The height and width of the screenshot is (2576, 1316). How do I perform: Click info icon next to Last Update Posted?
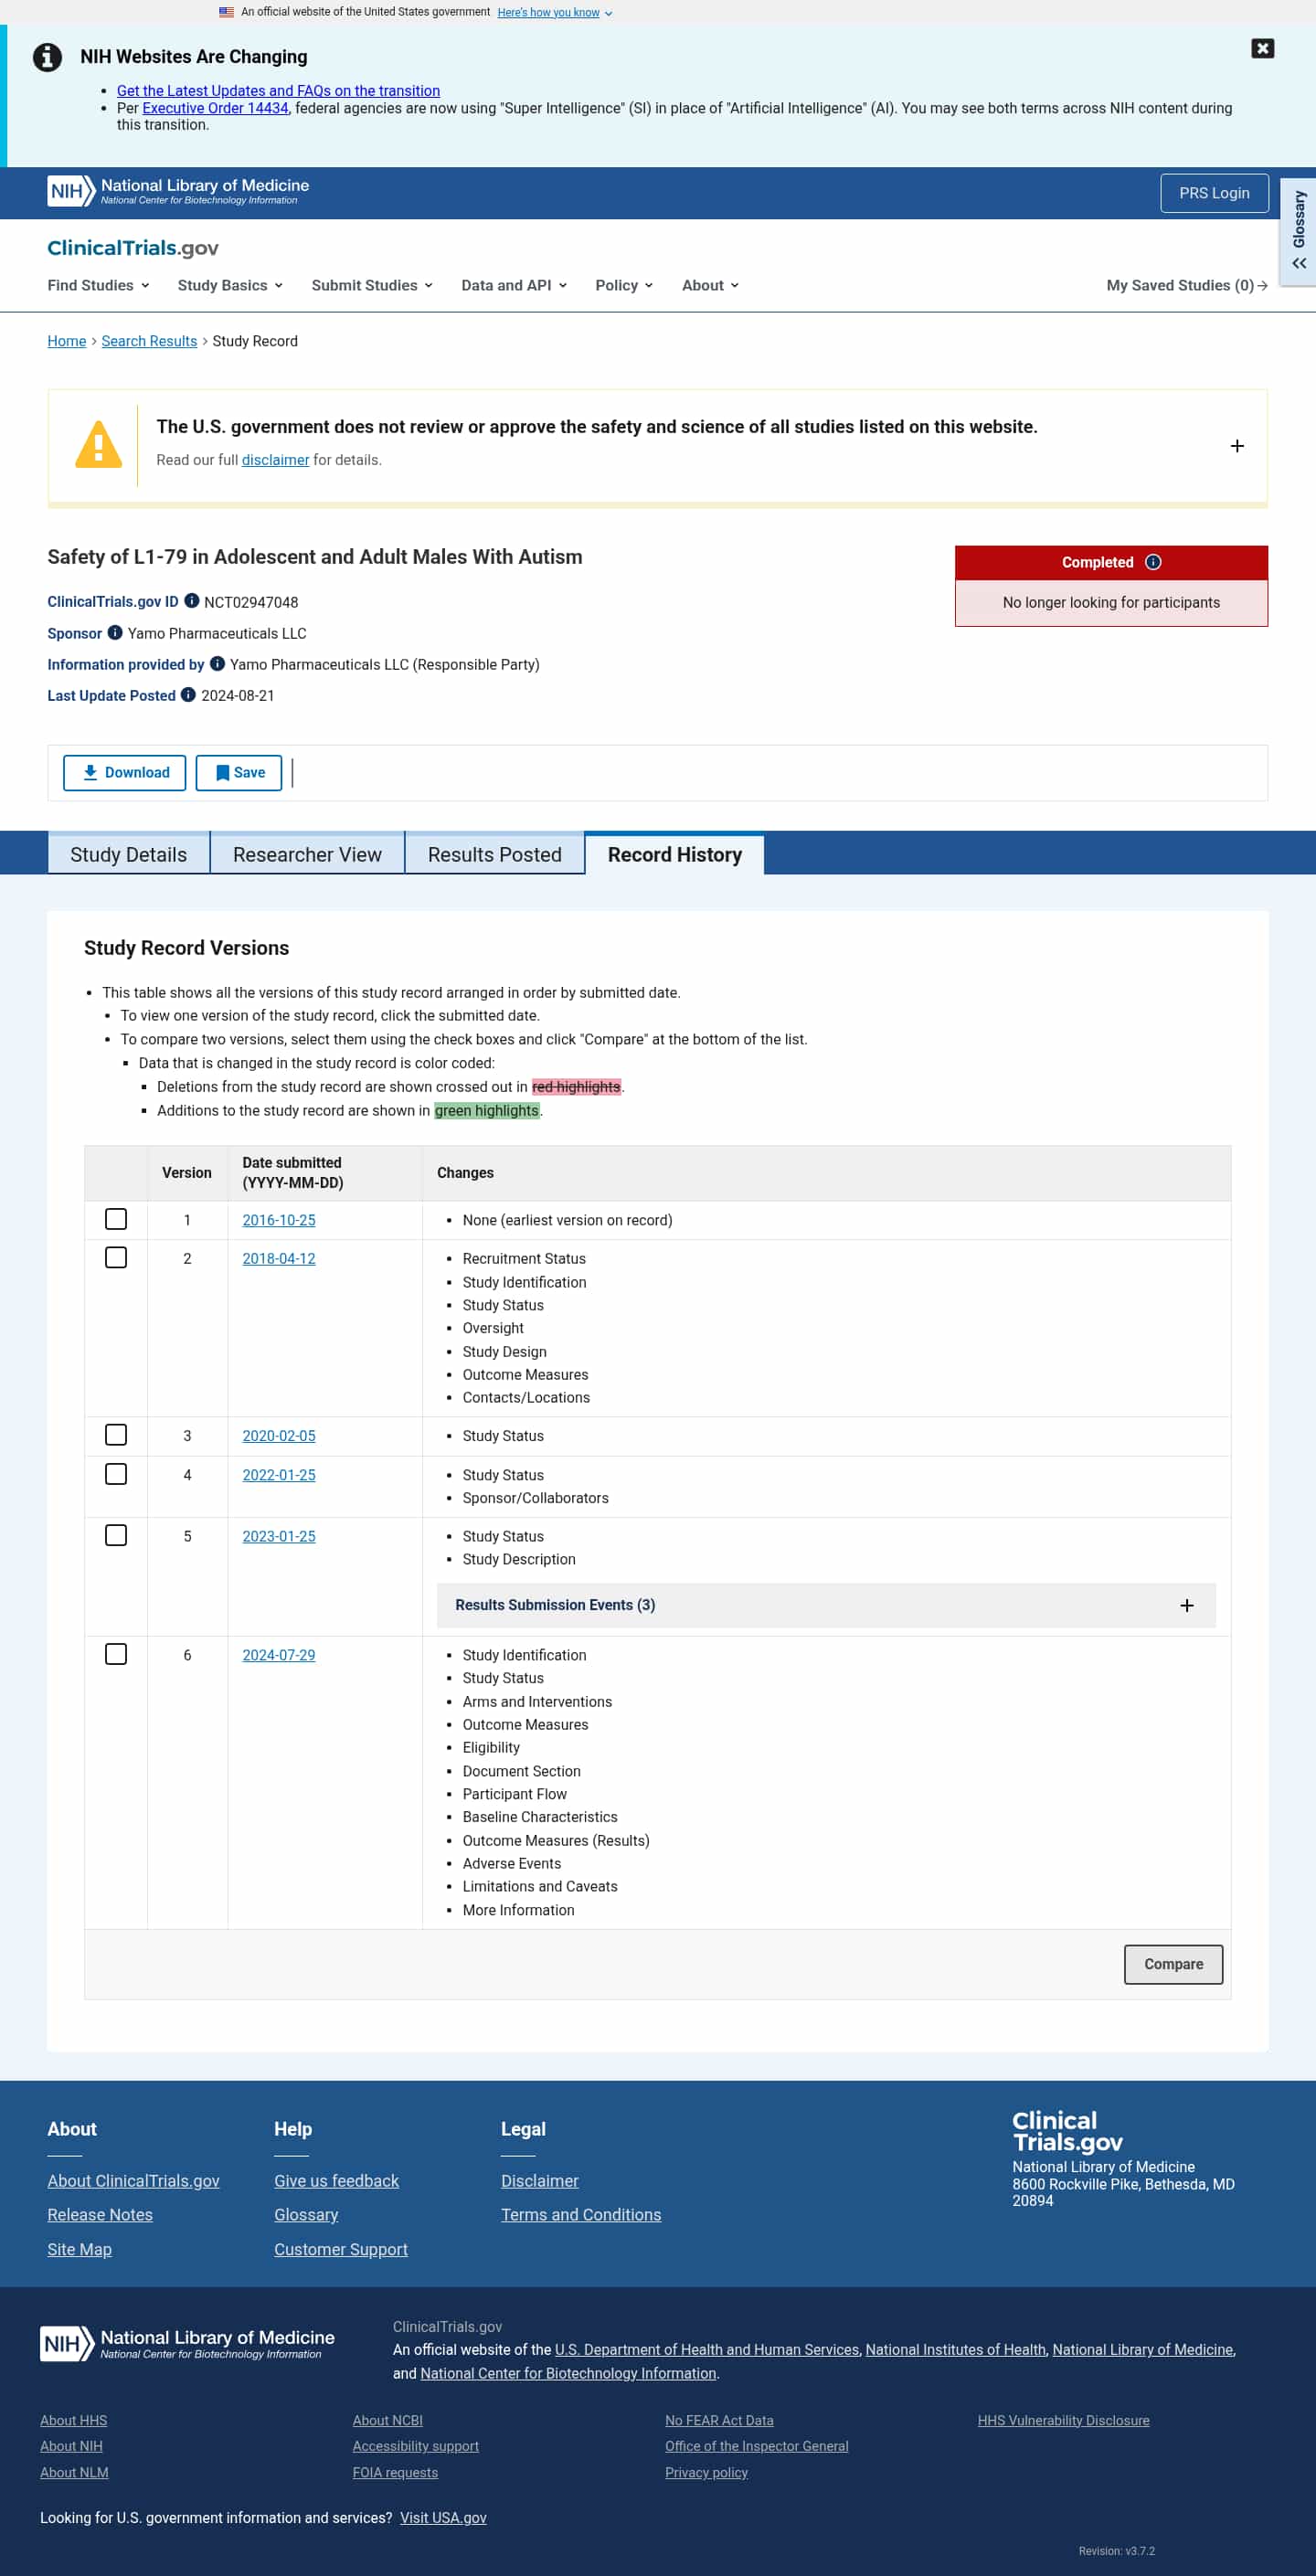[x=188, y=694]
